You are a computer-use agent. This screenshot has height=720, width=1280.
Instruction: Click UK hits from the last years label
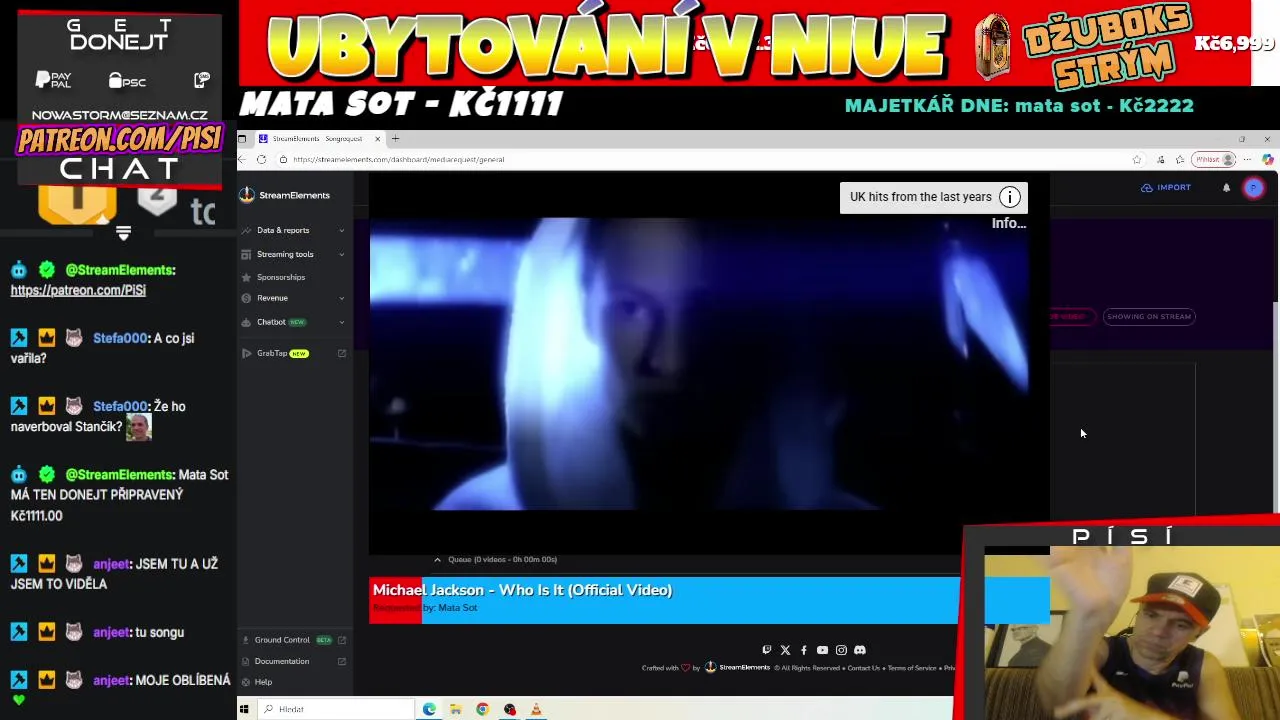[x=920, y=197]
